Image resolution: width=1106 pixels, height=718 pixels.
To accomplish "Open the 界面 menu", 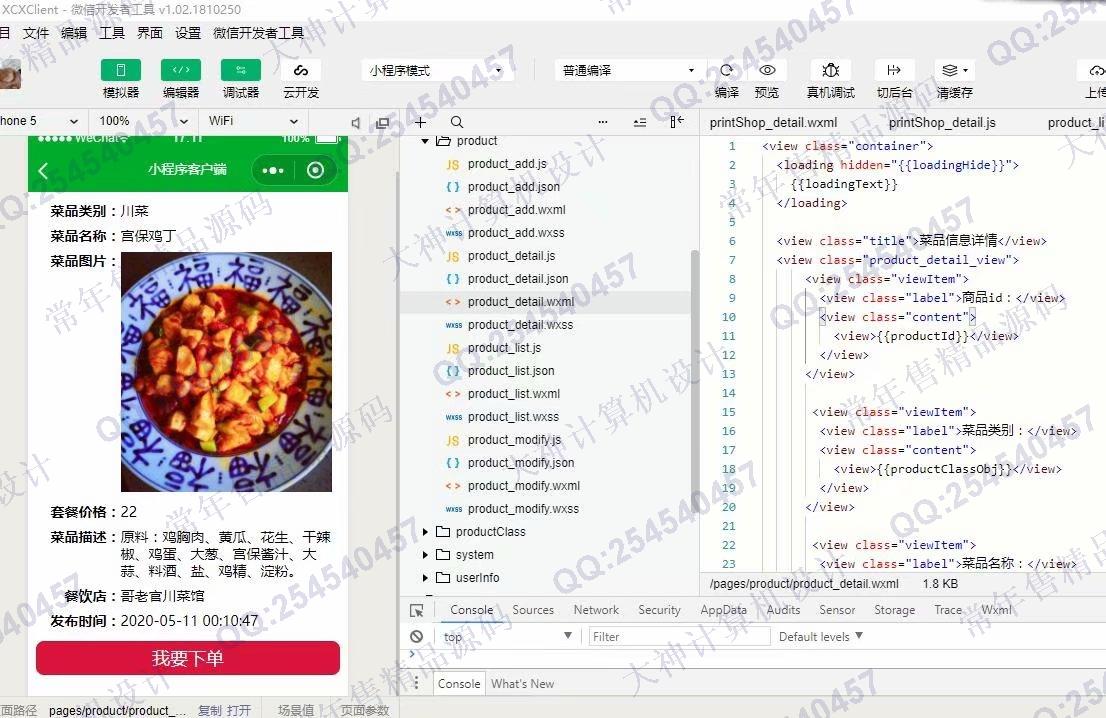I will (x=150, y=33).
